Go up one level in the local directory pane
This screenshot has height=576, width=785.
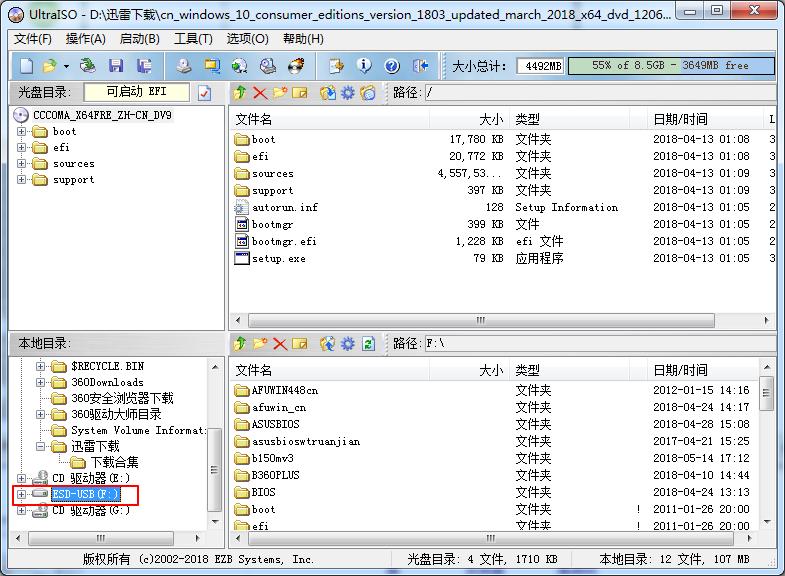[240, 344]
